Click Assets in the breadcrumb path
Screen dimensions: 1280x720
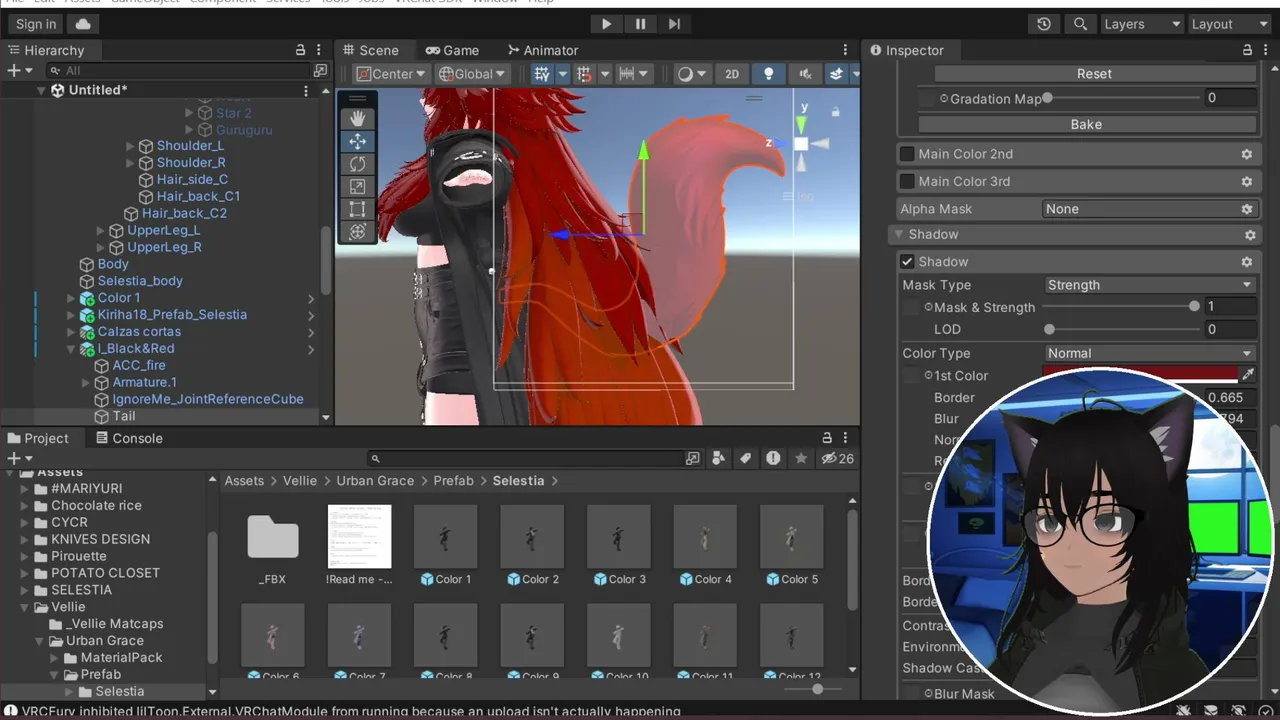(x=244, y=481)
